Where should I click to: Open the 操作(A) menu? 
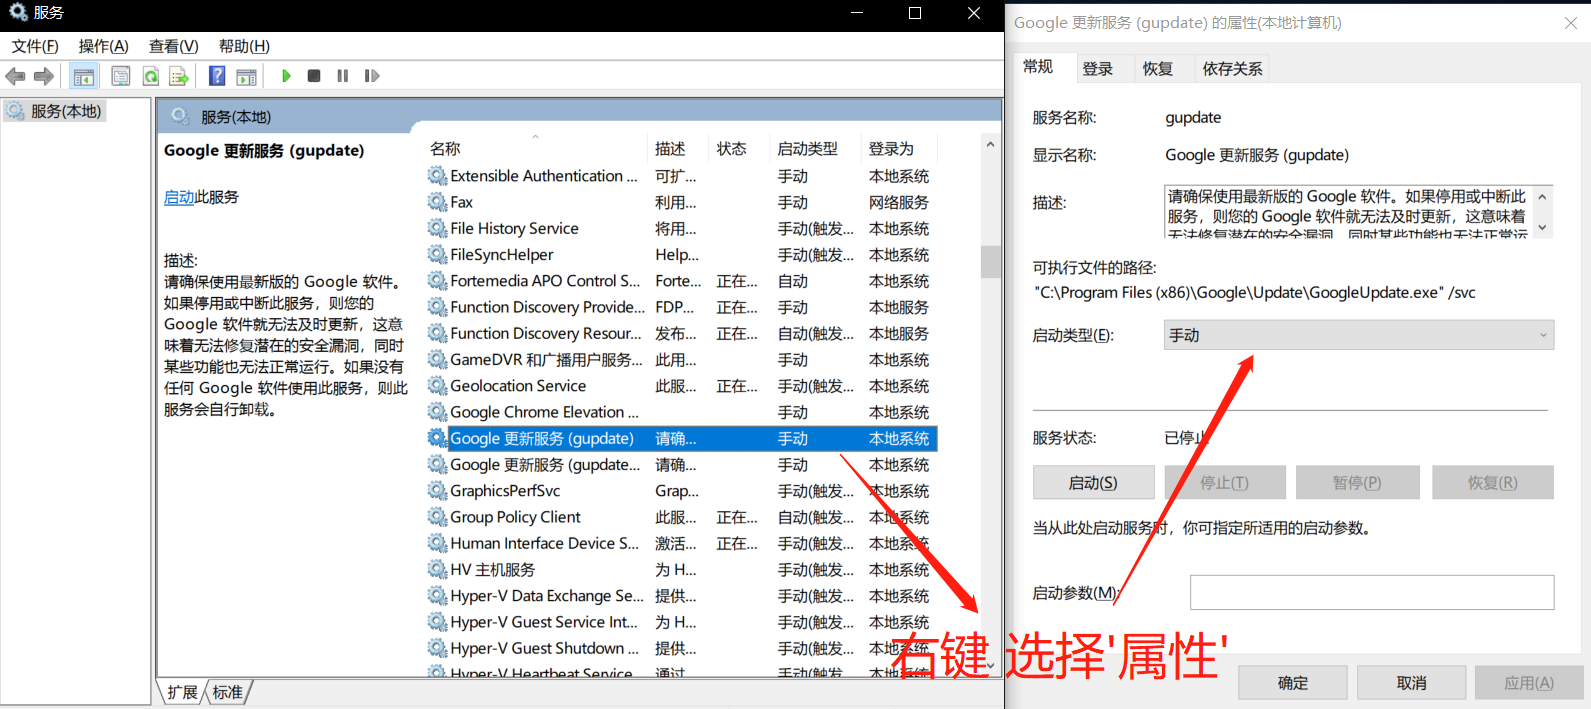click(x=103, y=46)
